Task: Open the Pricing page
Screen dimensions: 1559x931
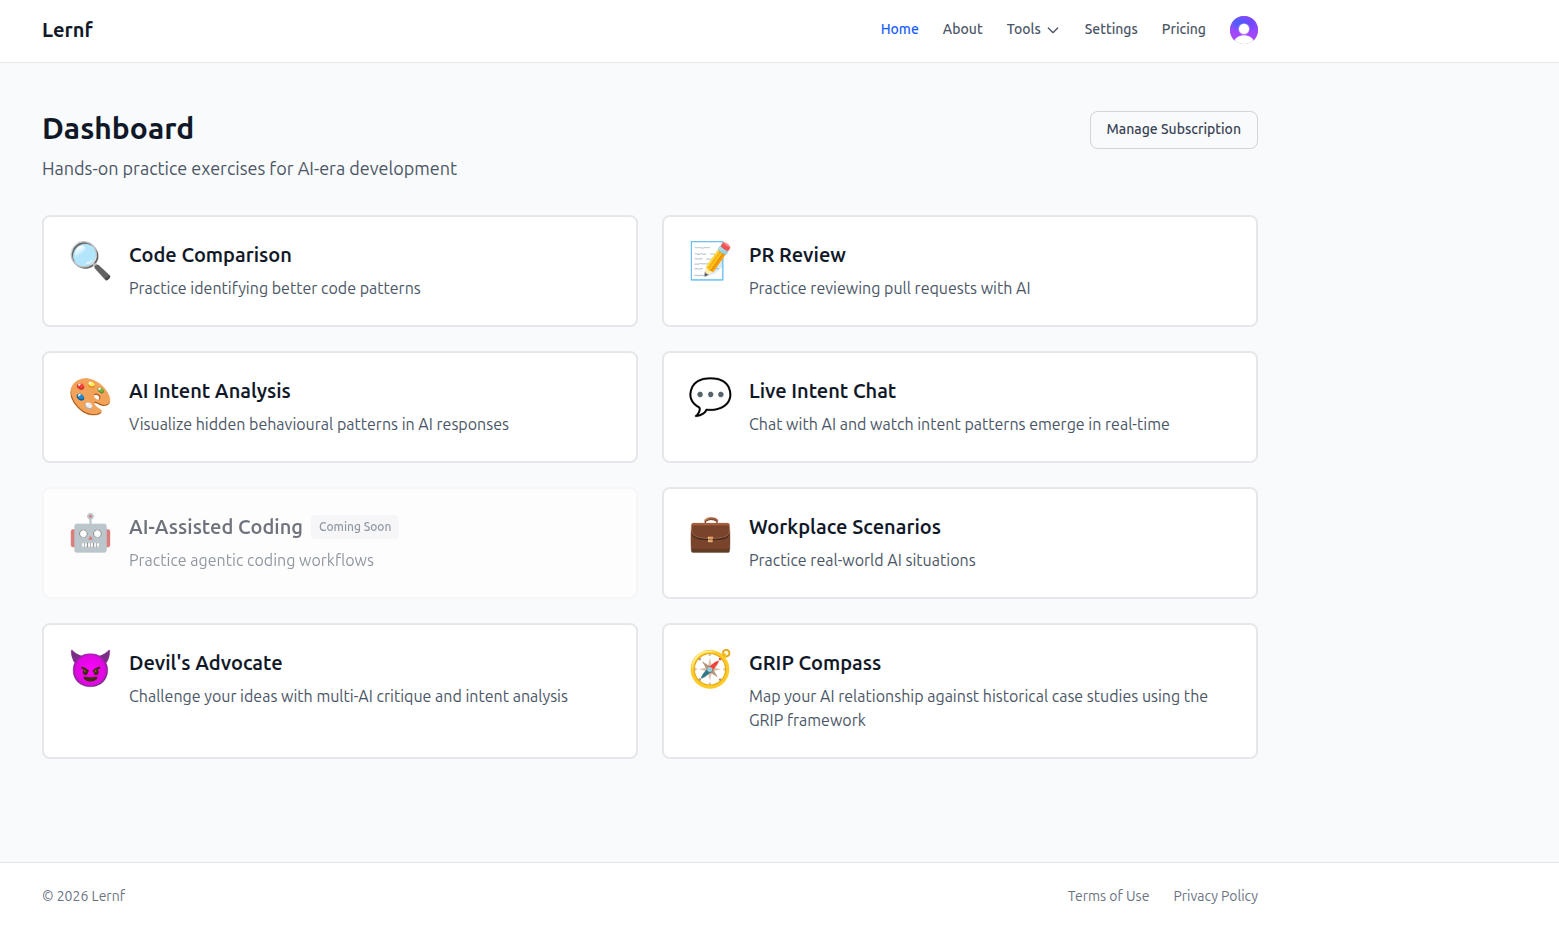Action: coord(1183,30)
